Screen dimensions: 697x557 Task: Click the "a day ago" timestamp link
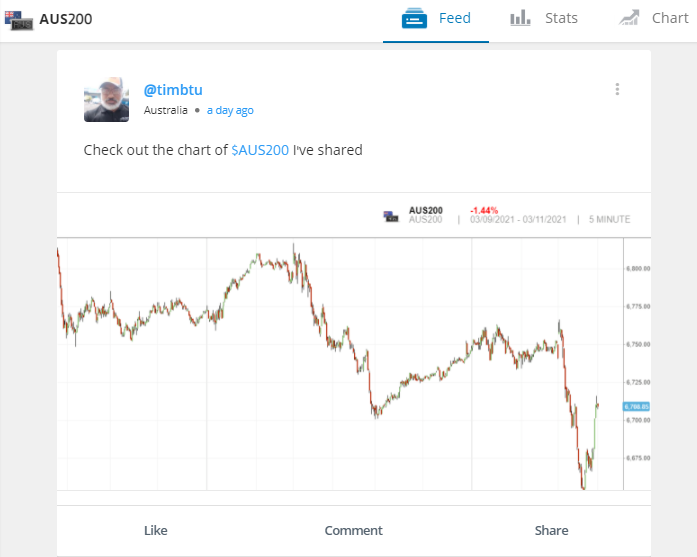[230, 110]
